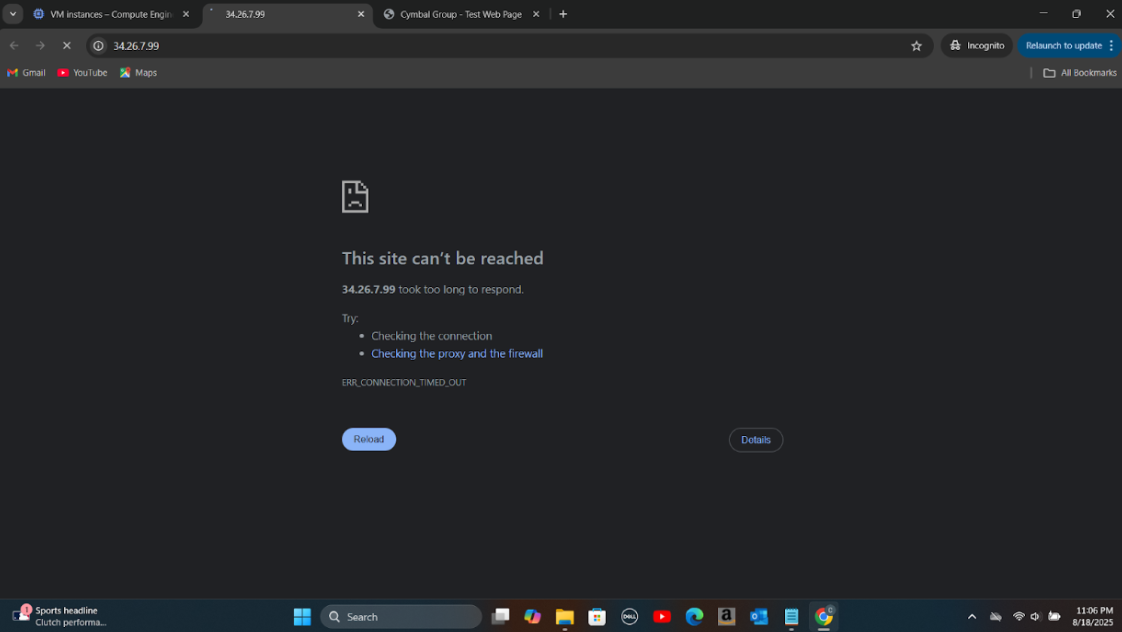Image resolution: width=1122 pixels, height=632 pixels.
Task: Open the YouTube bookmark
Action: coord(82,73)
